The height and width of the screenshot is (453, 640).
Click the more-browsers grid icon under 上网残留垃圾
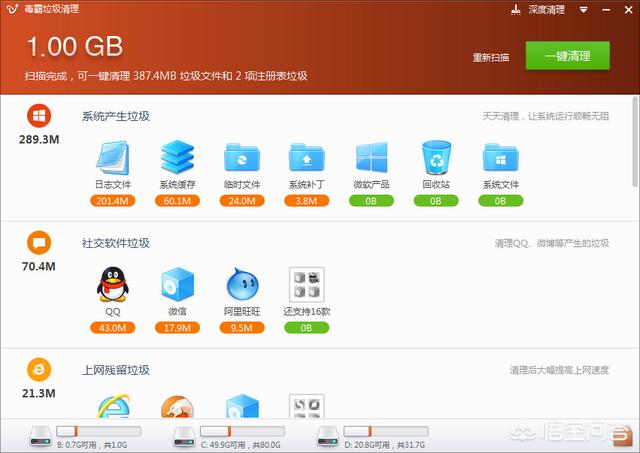(x=307, y=406)
